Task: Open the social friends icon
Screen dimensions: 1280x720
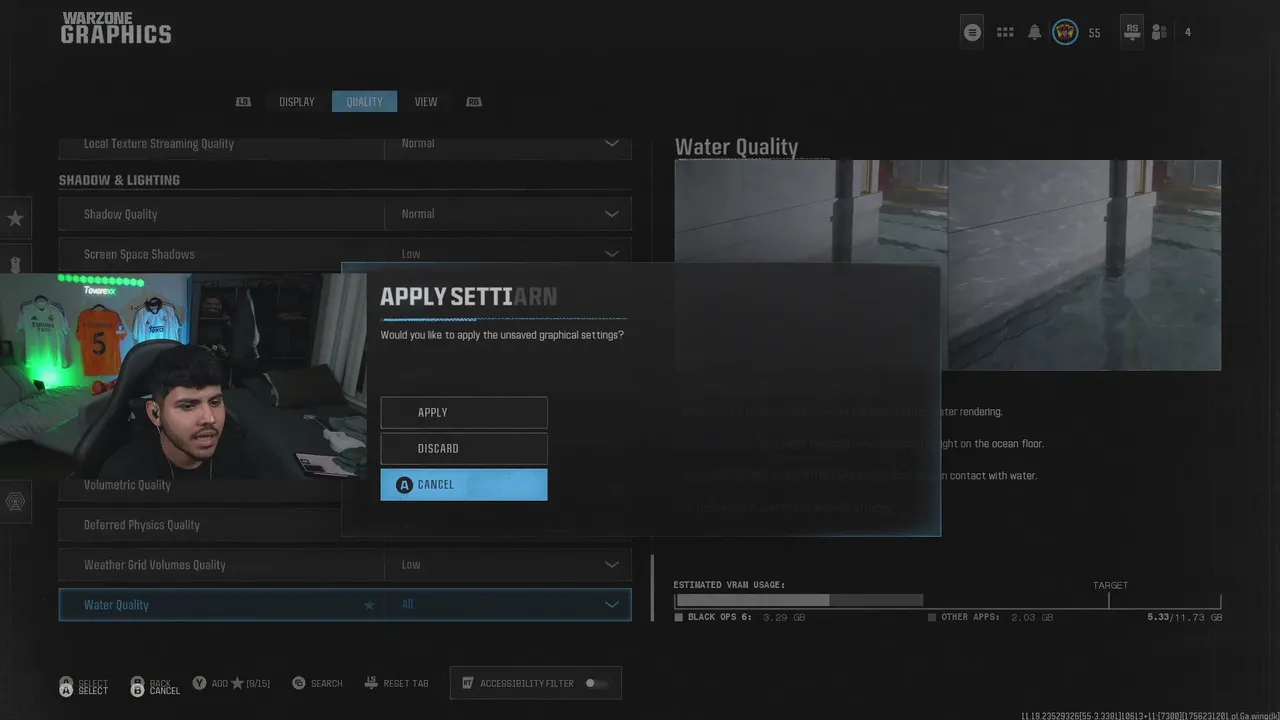Action: 1159,33
